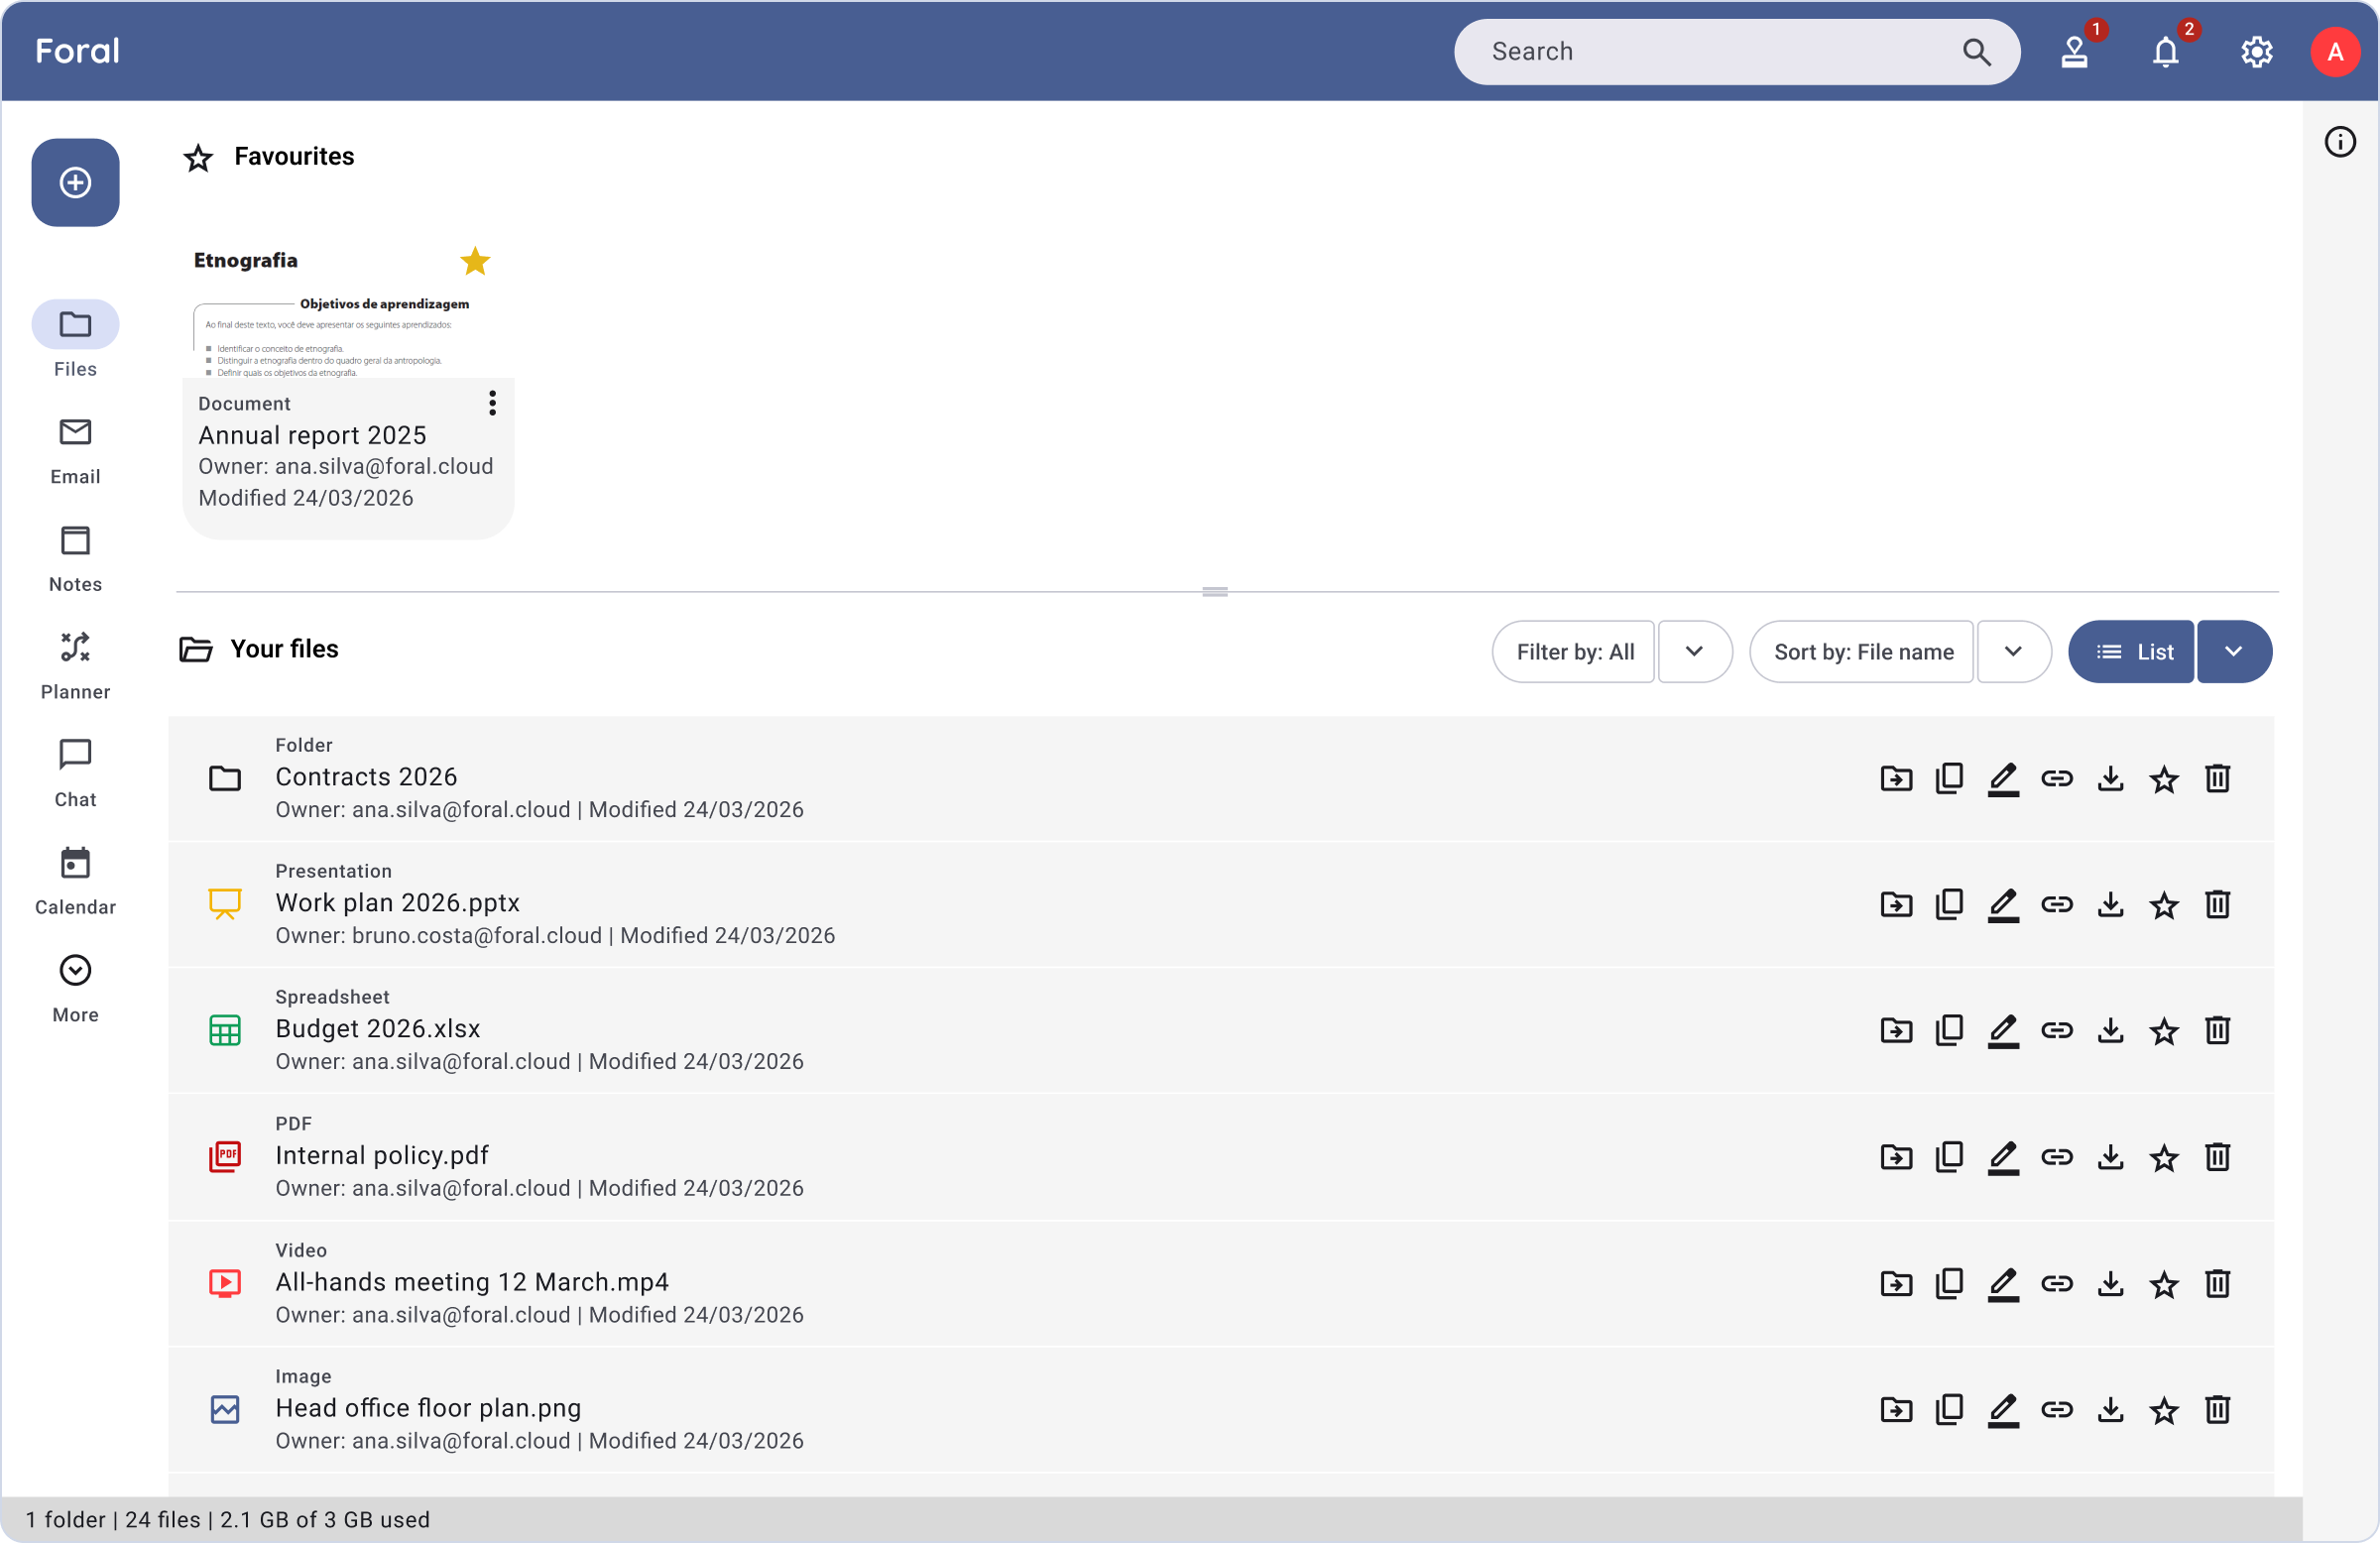Open Chat in the sidebar

click(75, 773)
